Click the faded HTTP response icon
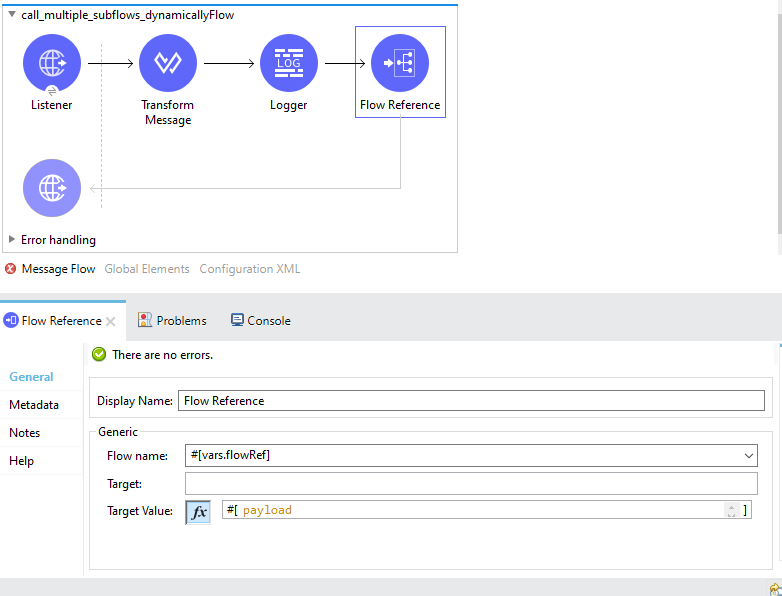Viewport: 782px width, 596px height. (x=52, y=188)
